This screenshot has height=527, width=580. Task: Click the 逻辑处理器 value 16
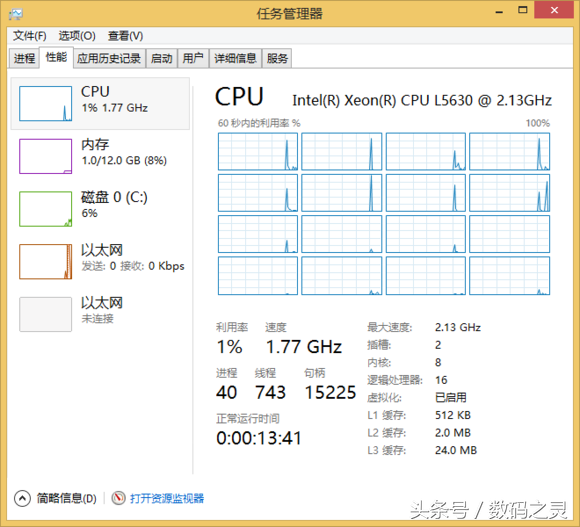pos(441,380)
